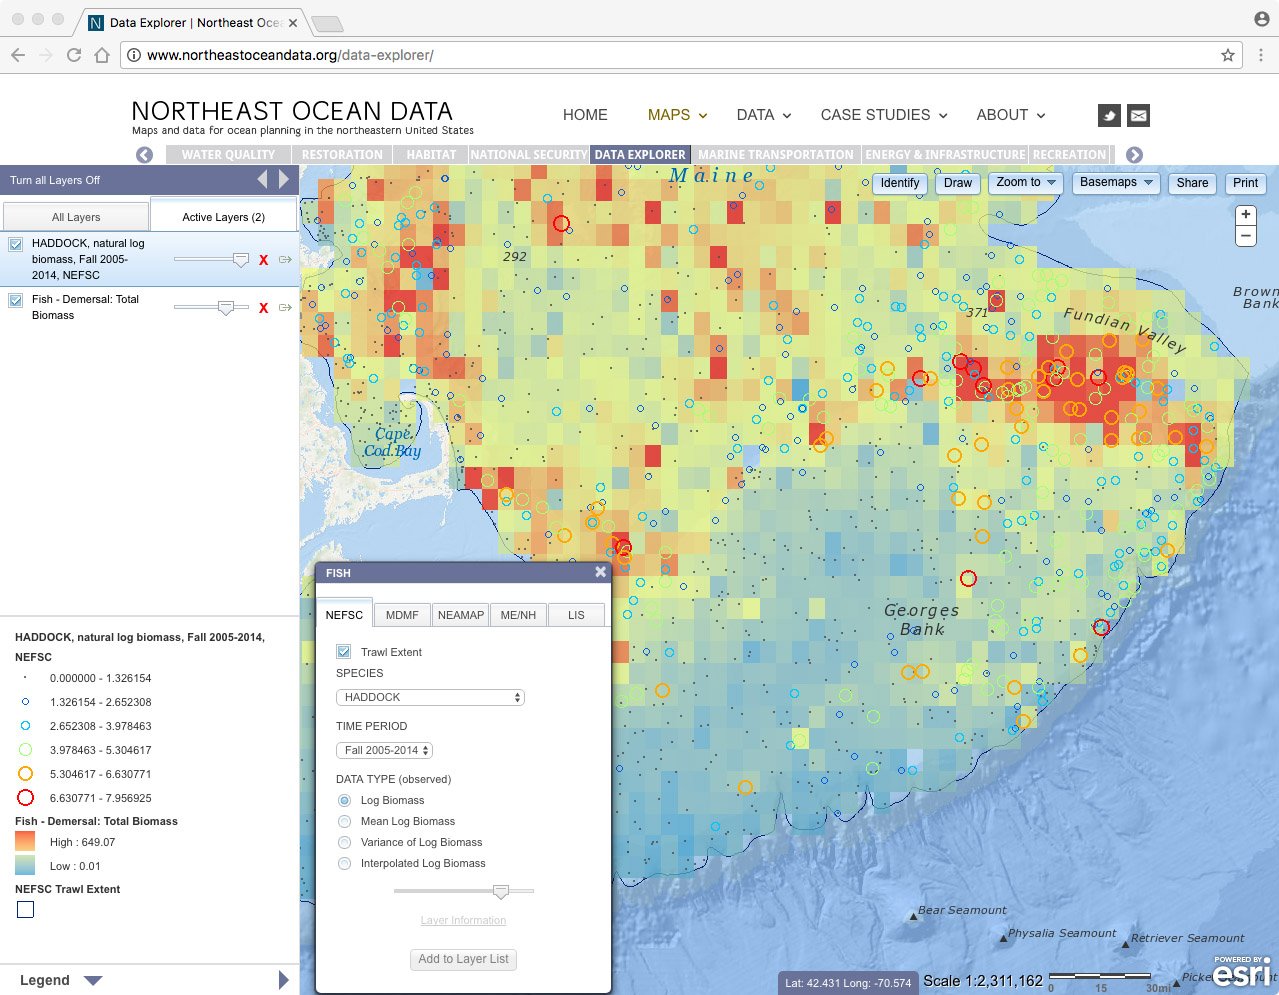Remove the HADDOCK layer with its red X

[x=264, y=260]
